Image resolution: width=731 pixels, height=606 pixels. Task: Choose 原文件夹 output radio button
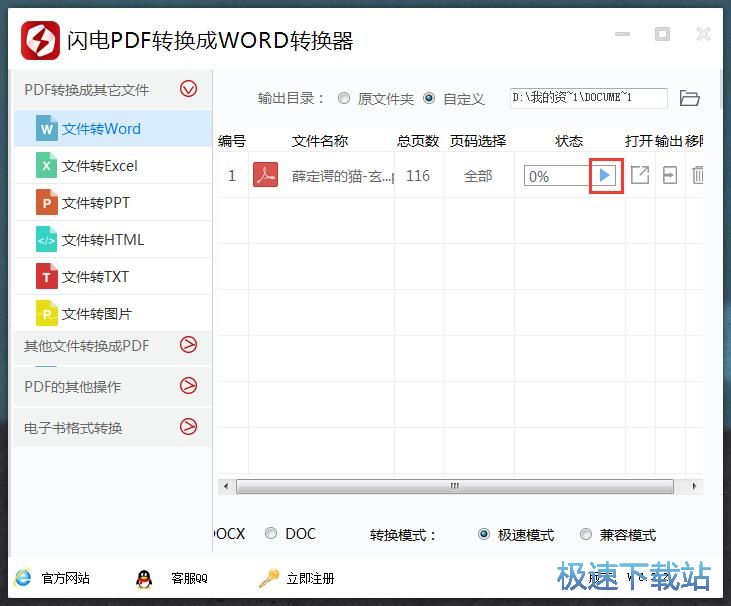click(x=344, y=98)
